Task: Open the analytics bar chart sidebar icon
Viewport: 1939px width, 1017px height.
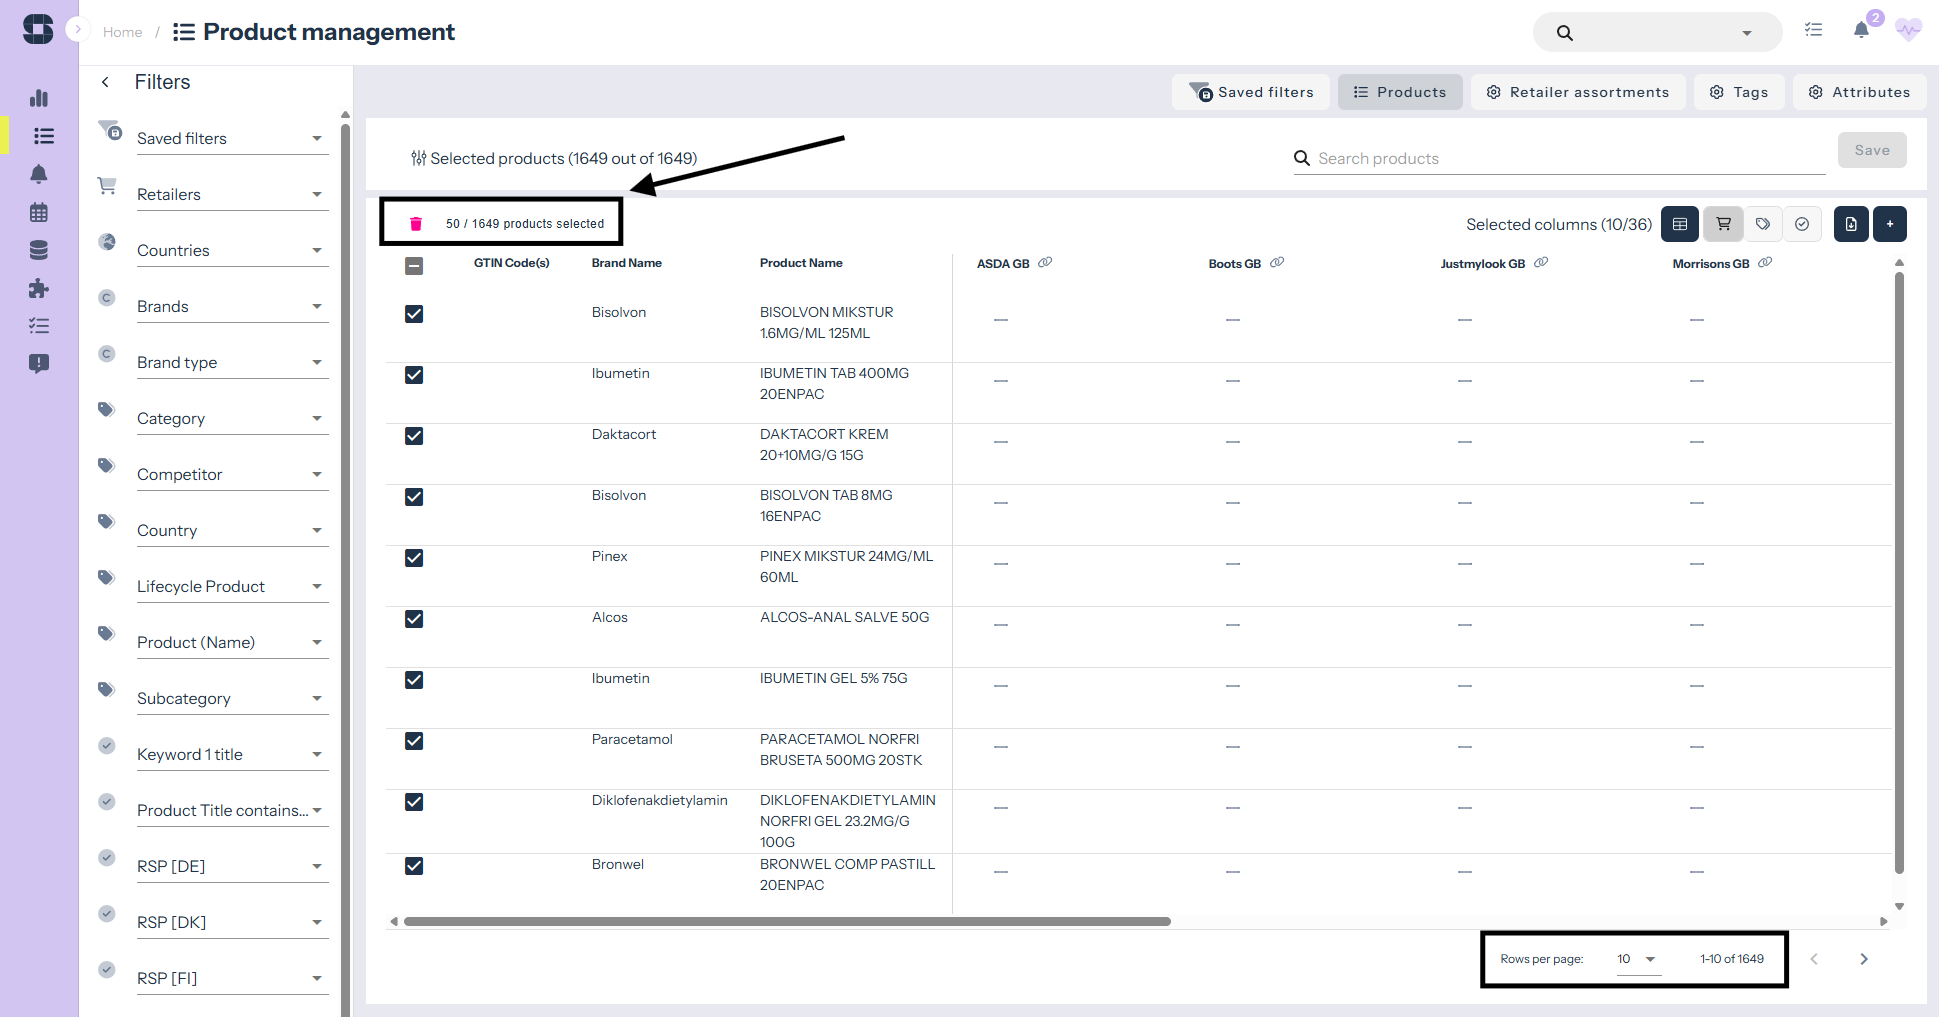Action: pyautogui.click(x=39, y=98)
